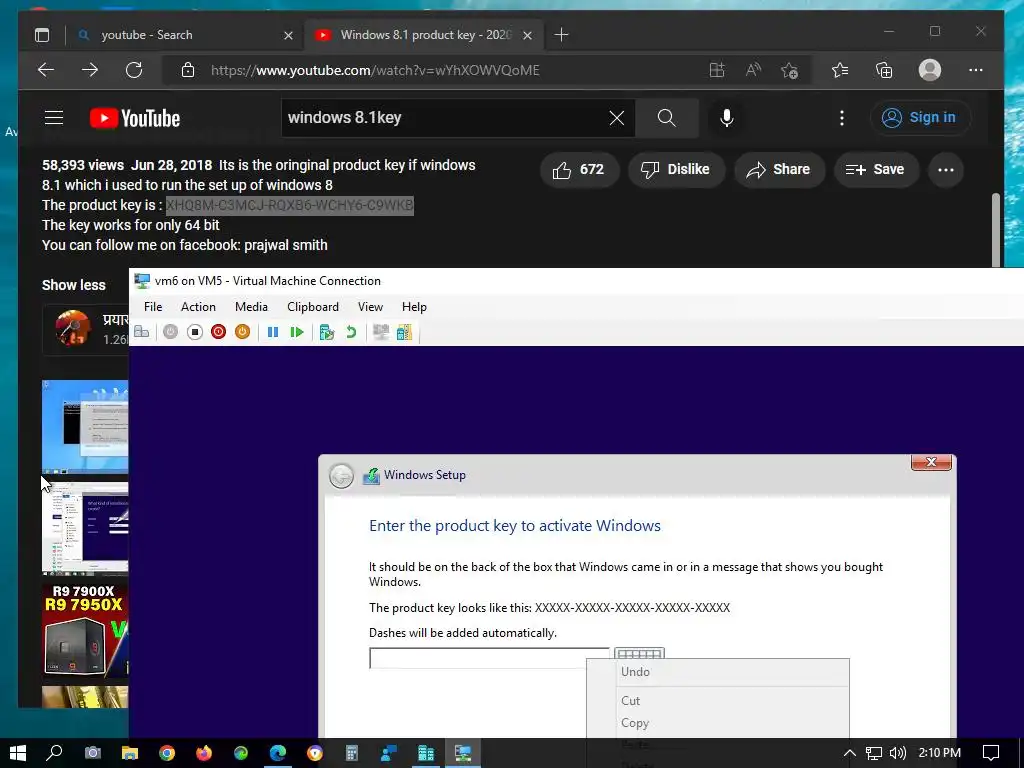Clear the YouTube search box
Viewport: 1024px width, 768px height.
click(616, 118)
